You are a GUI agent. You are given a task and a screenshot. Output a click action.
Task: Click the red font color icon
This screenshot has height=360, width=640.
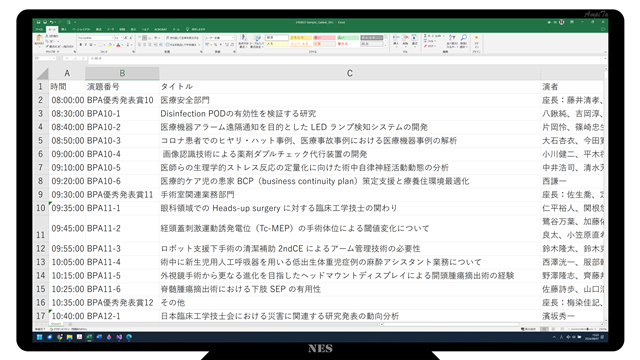coord(118,45)
